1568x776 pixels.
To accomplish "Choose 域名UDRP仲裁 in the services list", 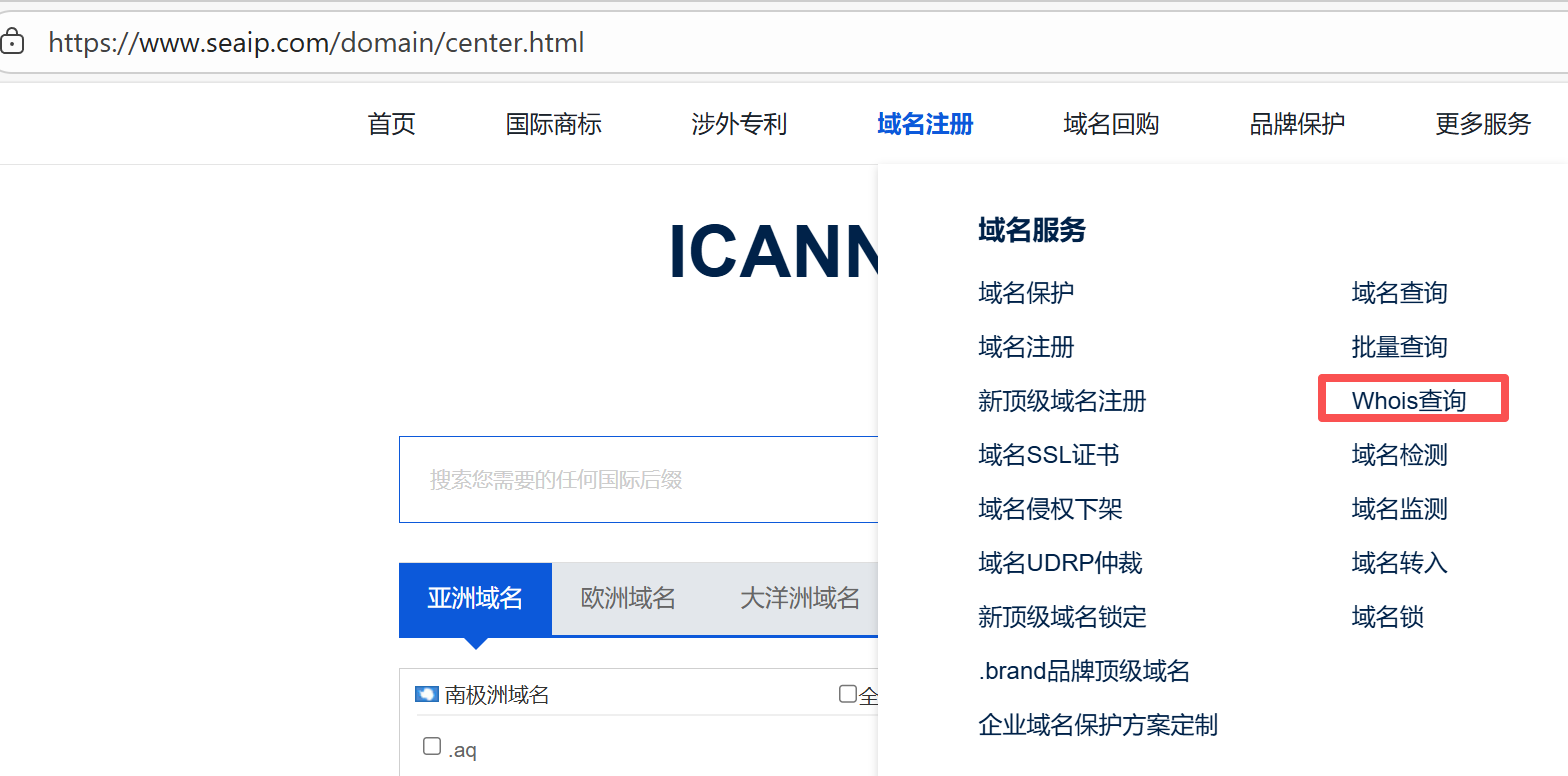I will [x=1060, y=563].
